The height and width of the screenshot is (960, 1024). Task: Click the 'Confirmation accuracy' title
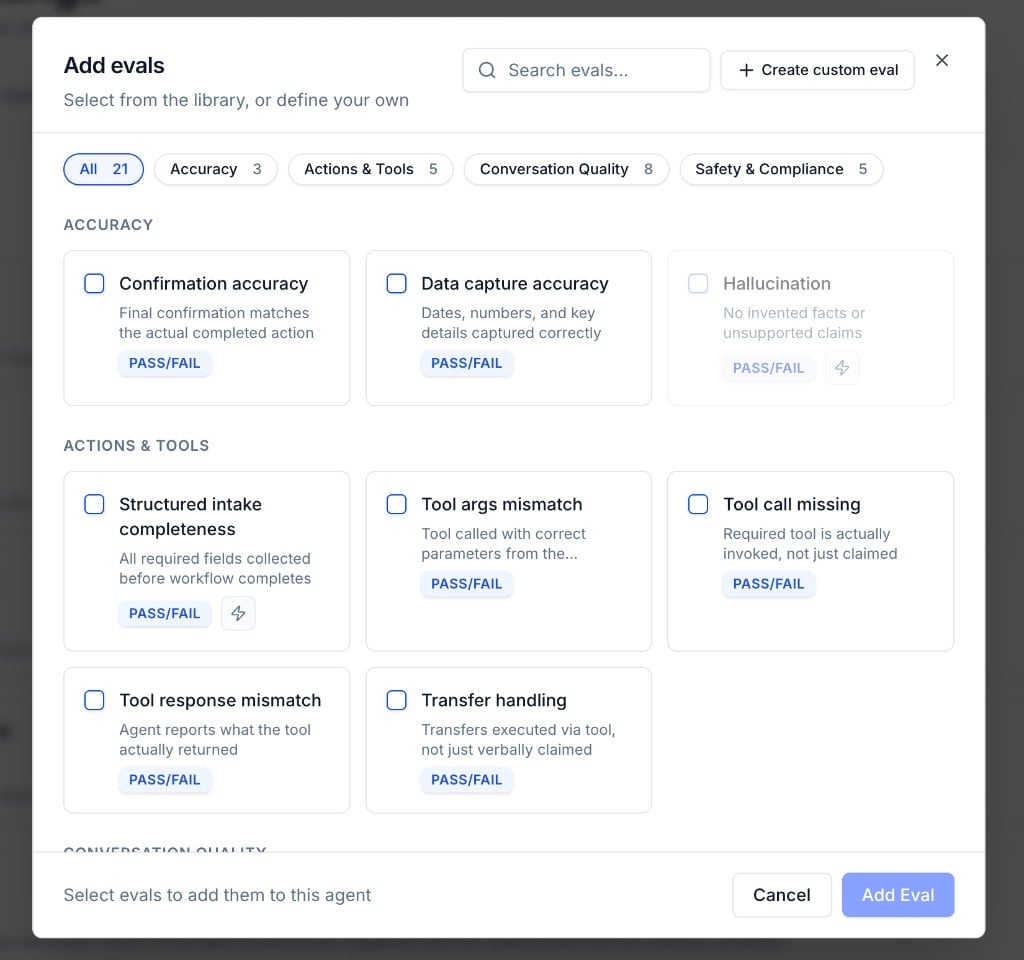[214, 283]
